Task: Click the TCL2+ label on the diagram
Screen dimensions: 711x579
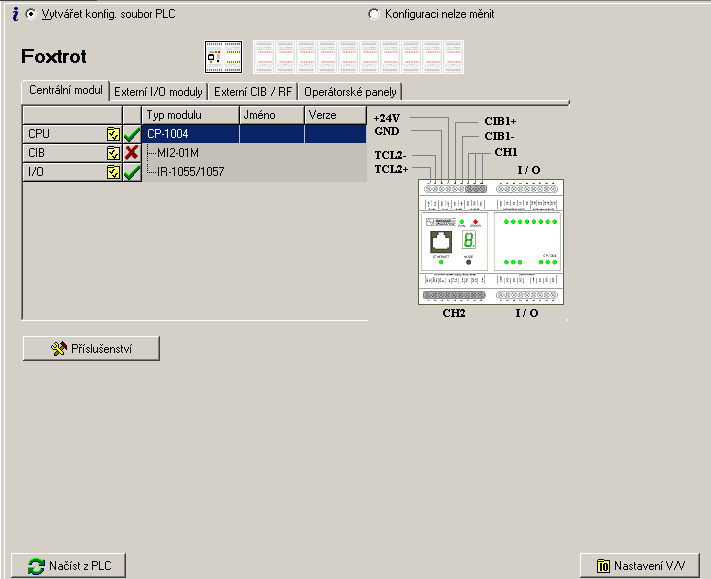Action: 391,169
